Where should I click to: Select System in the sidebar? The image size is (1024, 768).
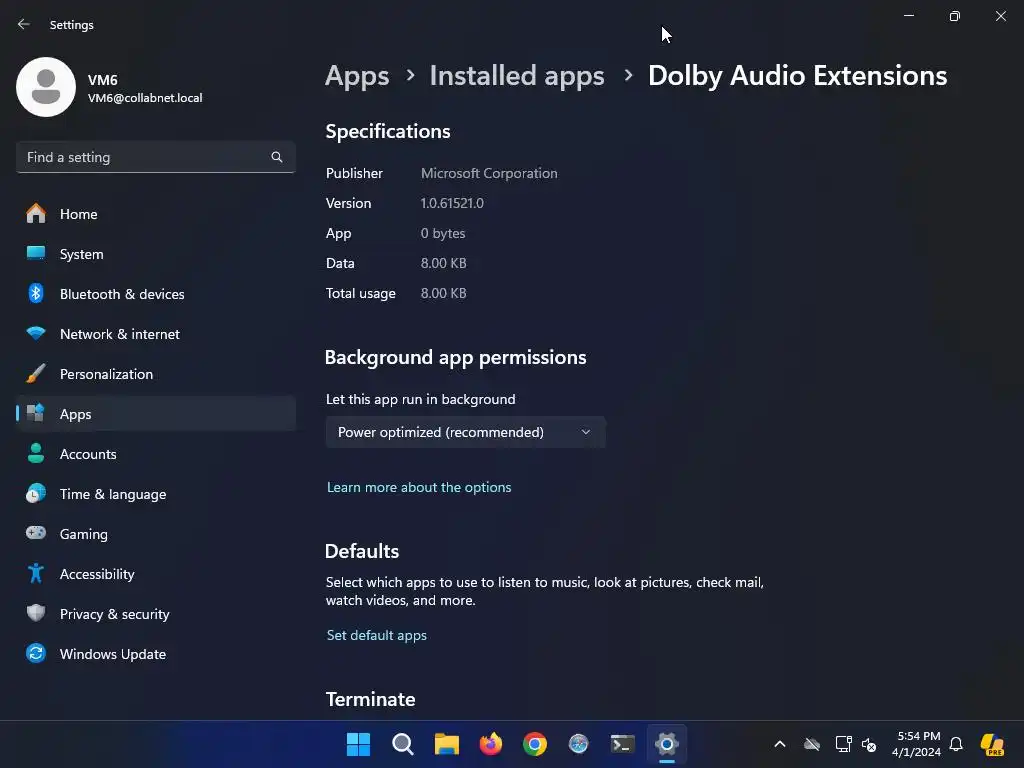coord(155,253)
